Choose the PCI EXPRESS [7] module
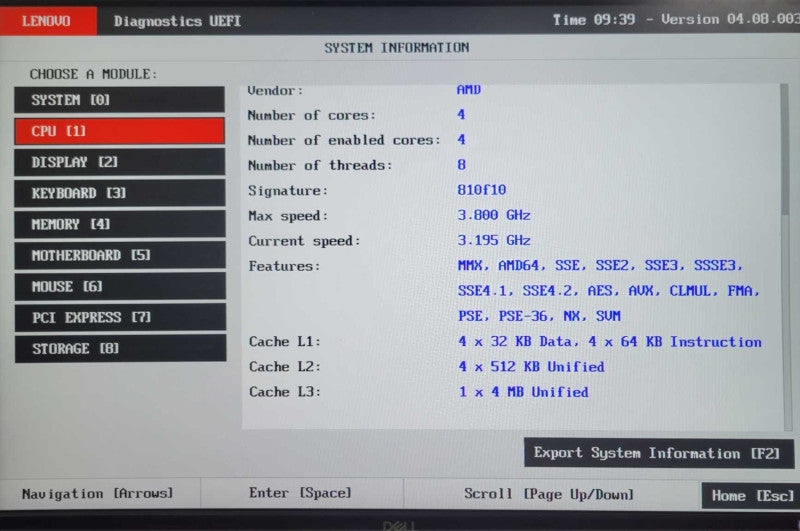 tap(120, 318)
